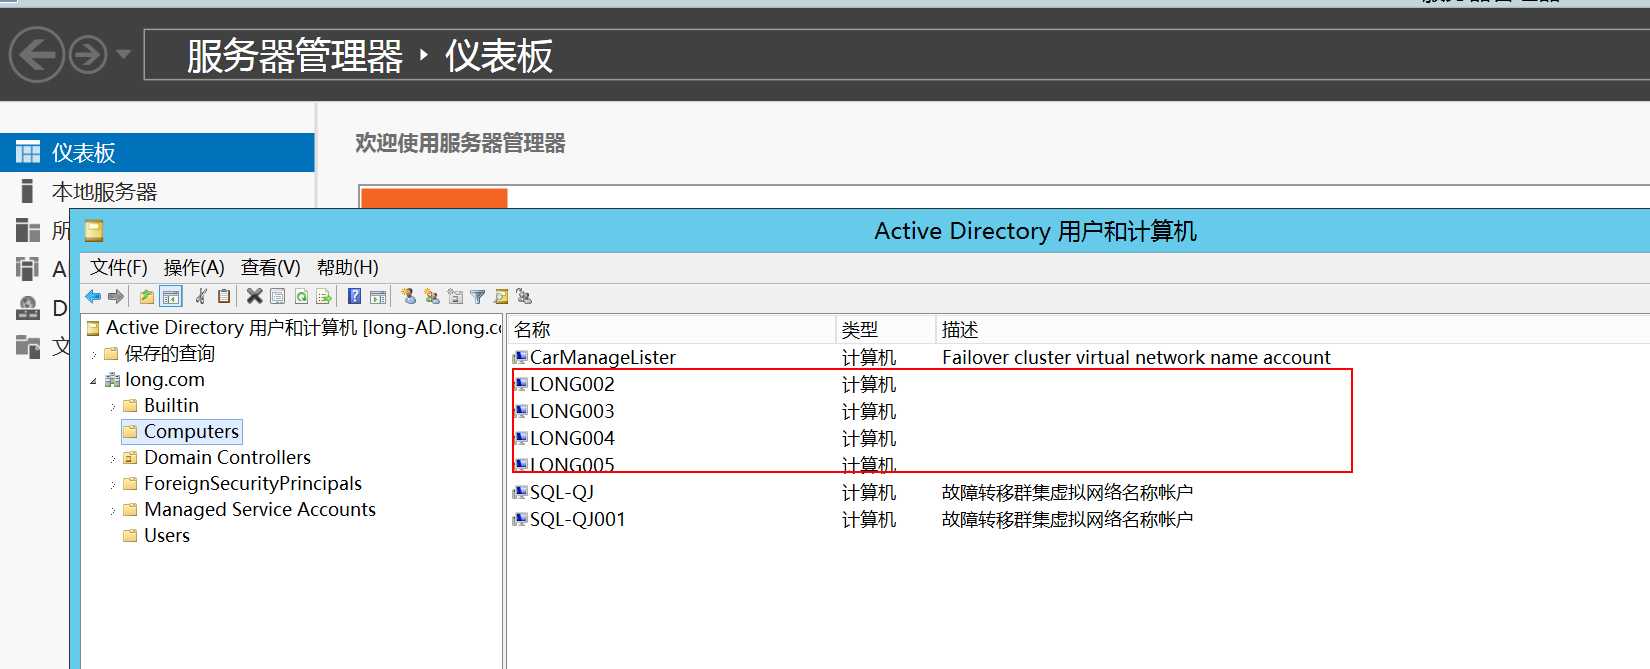Click Server Manager's forward arrow button

click(88, 54)
